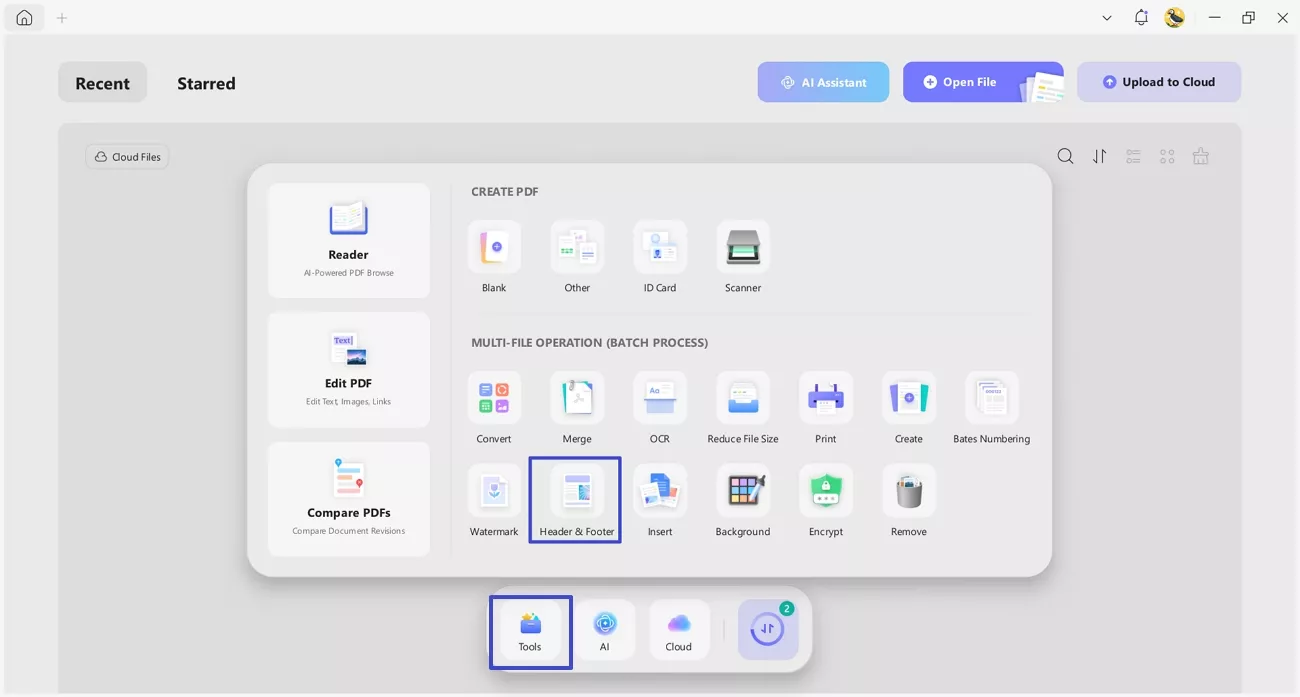This screenshot has width=1300, height=697.
Task: Click the Cloud button in dock
Action: pyautogui.click(x=679, y=631)
